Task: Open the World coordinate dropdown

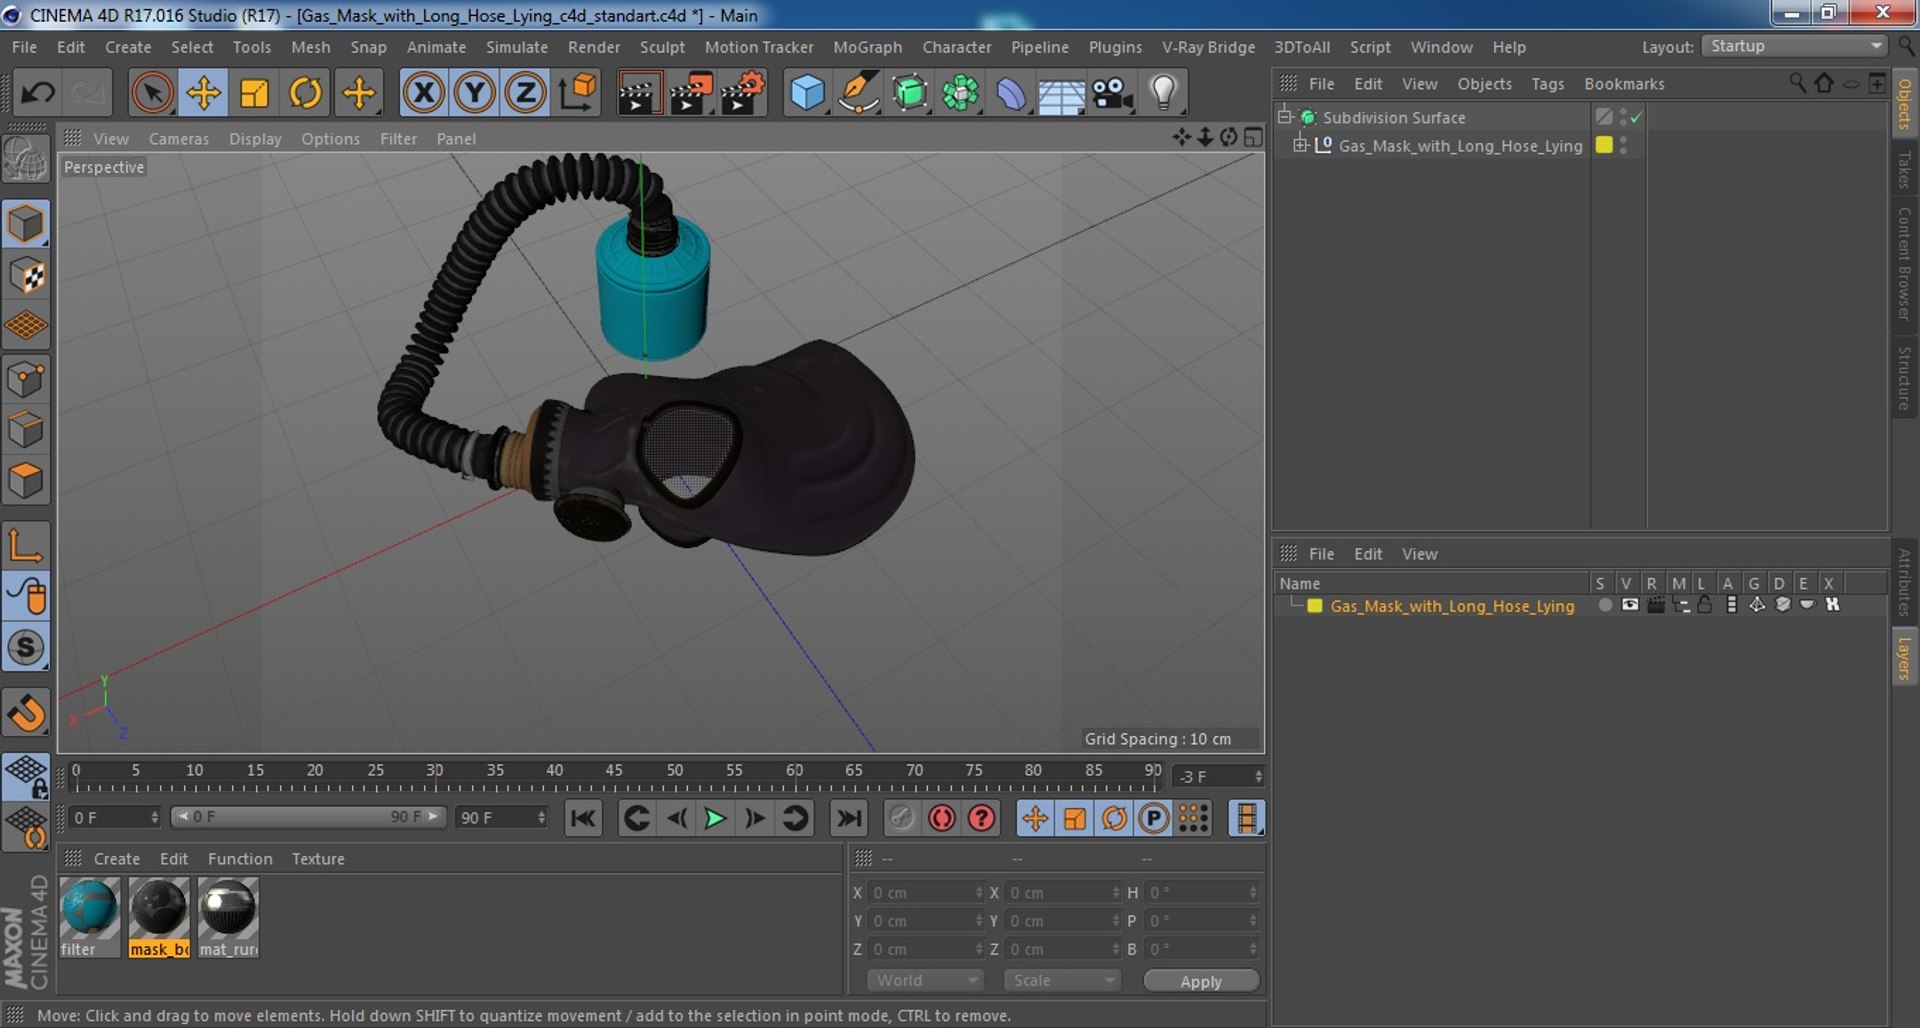Action: [x=926, y=981]
